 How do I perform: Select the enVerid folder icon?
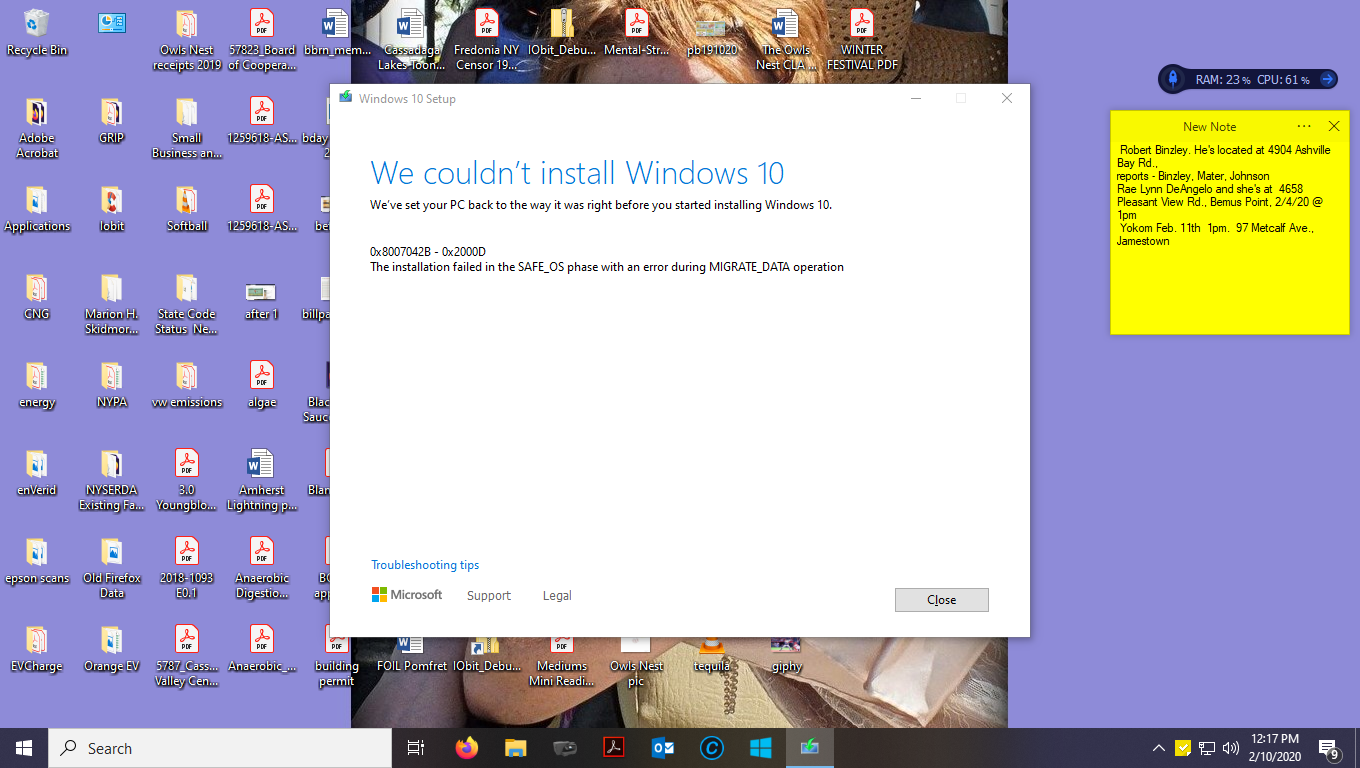tap(37, 473)
